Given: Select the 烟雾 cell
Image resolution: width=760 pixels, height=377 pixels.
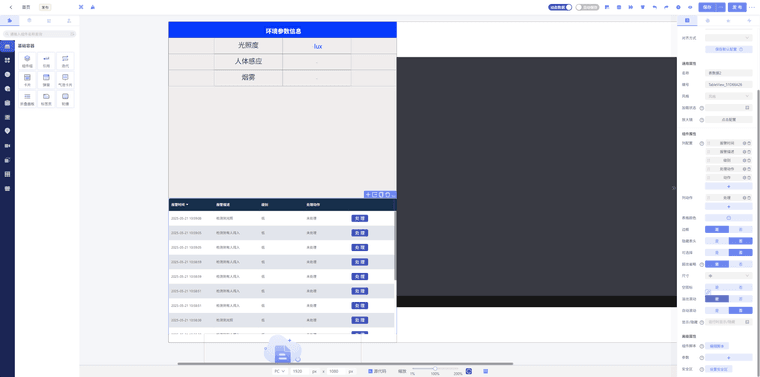Looking at the screenshot, I should coord(248,78).
